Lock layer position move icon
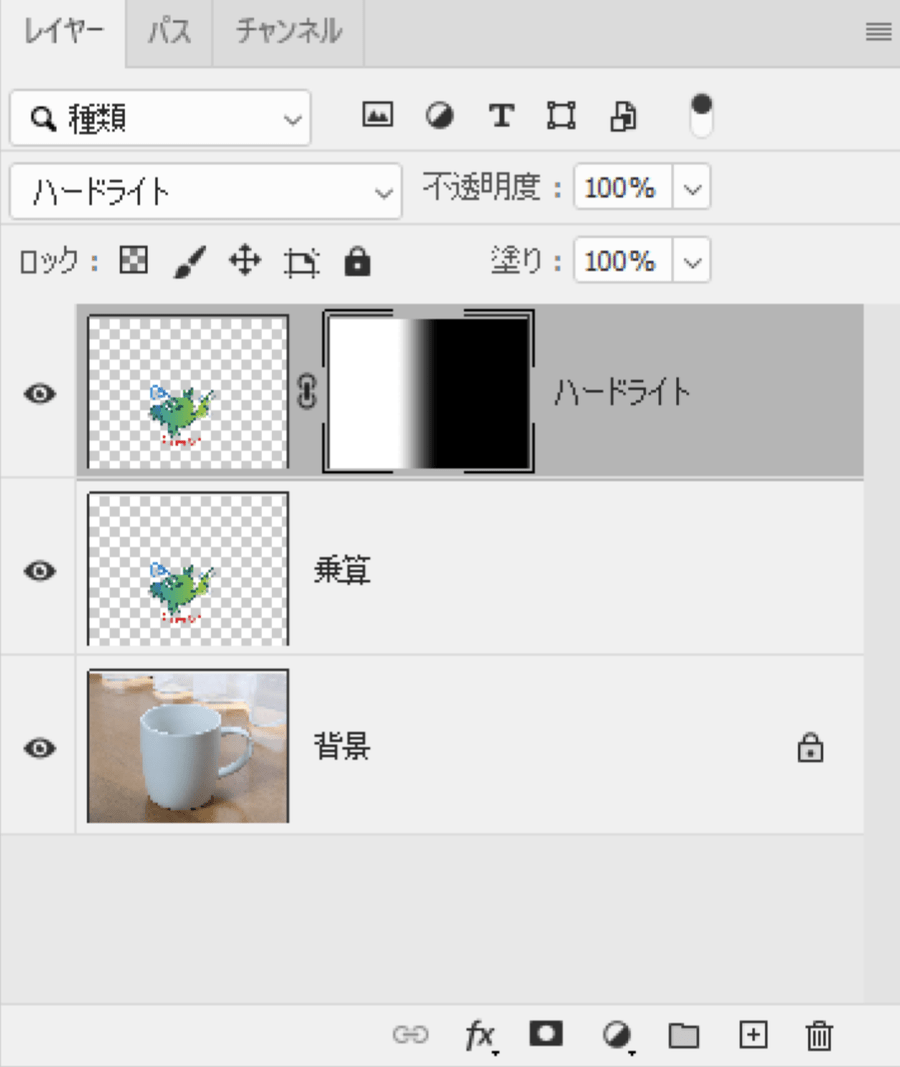Viewport: 900px width, 1067px height. tap(245, 261)
